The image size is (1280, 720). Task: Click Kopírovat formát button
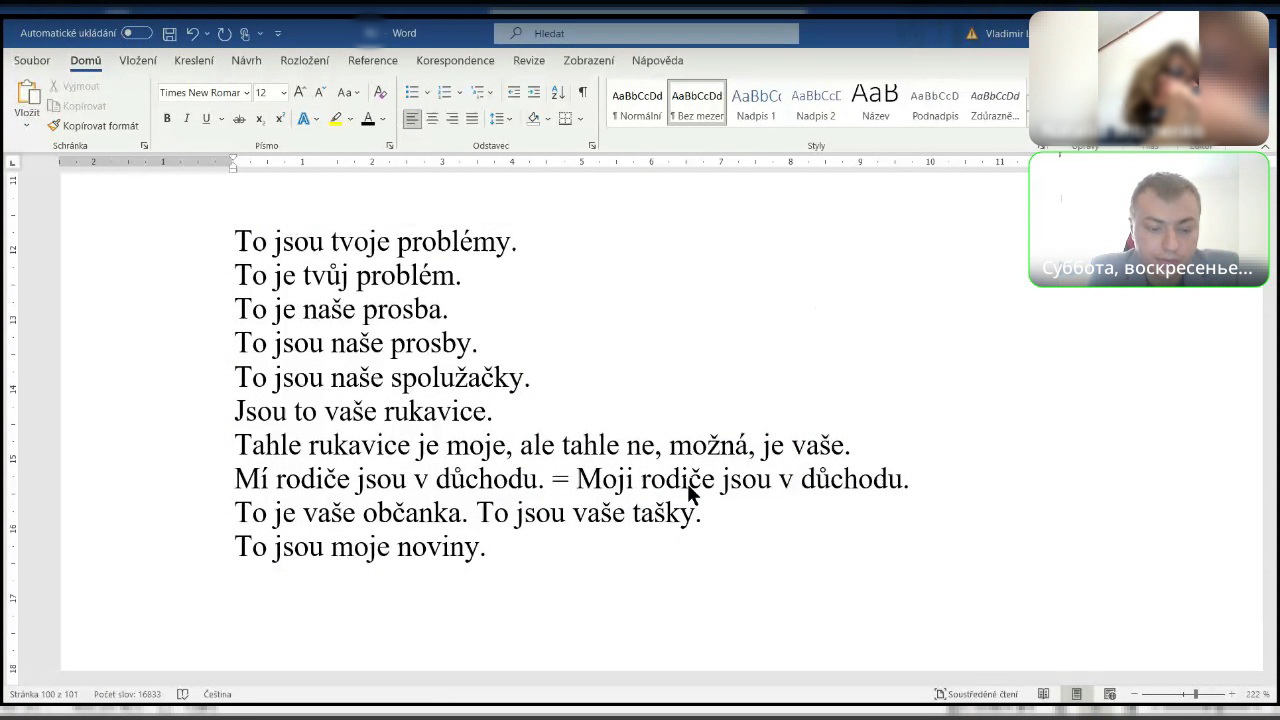(93, 126)
